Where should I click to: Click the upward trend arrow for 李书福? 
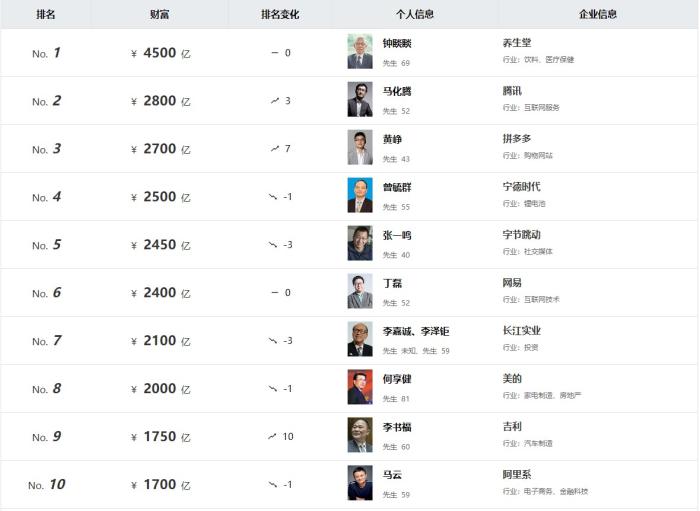click(x=273, y=436)
